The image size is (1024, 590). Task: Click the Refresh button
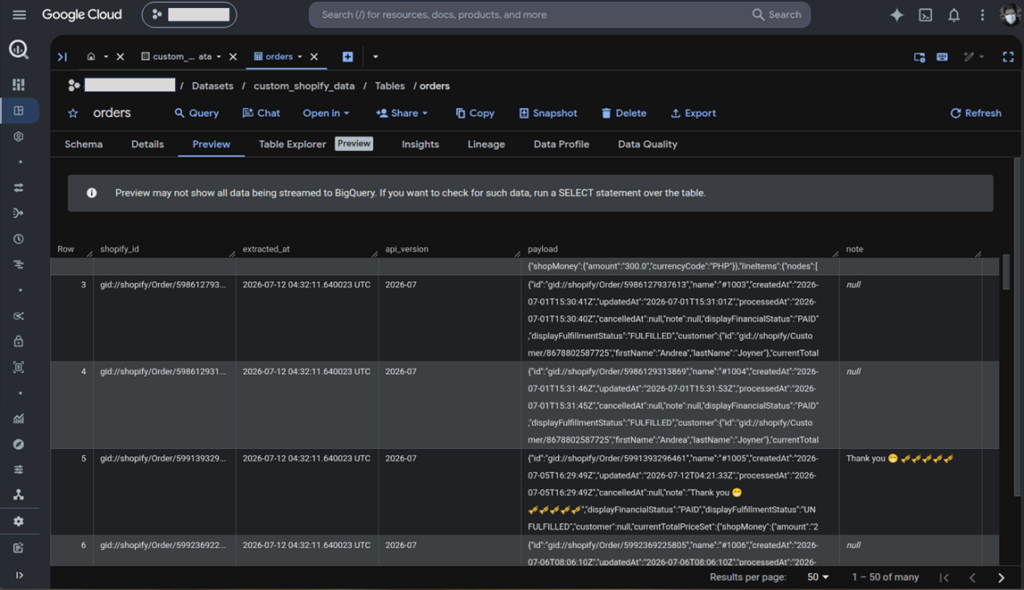975,114
